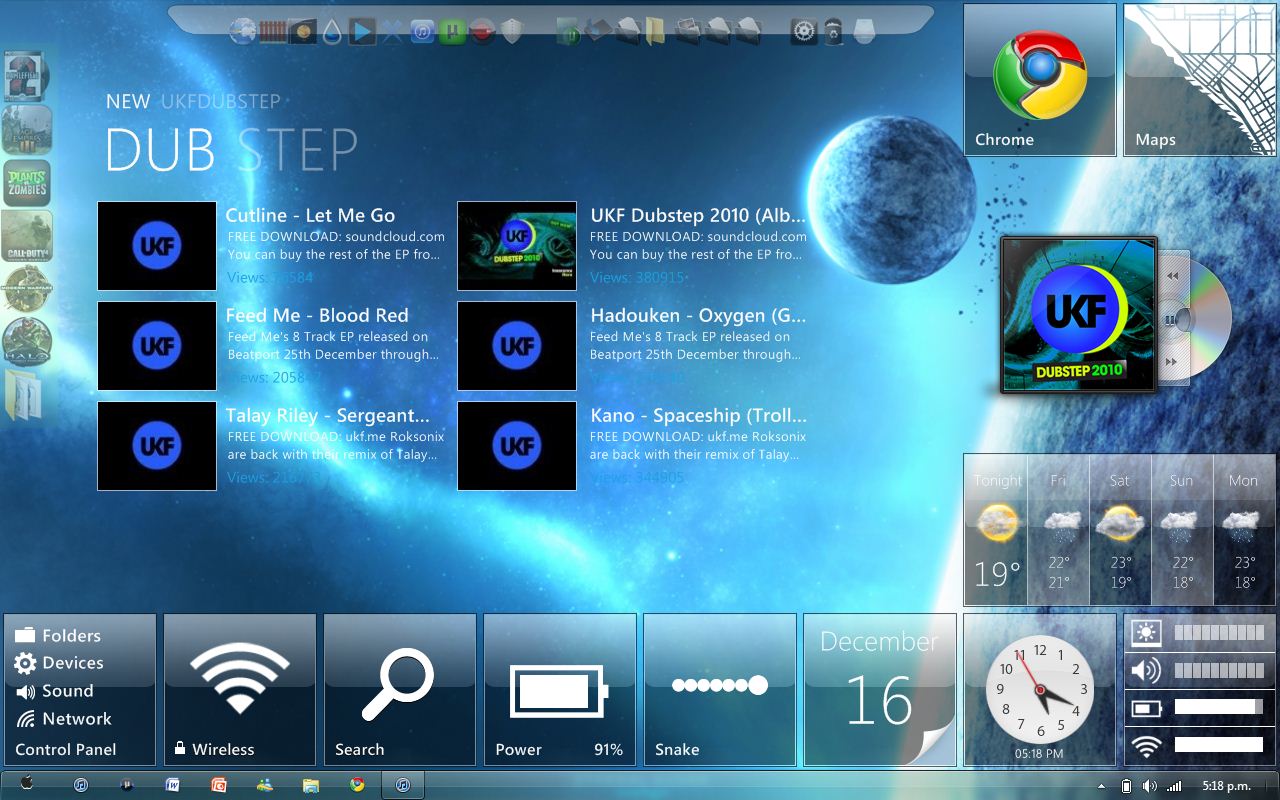Click the UKF Dubstep 2010 video thumbnail
This screenshot has width=1280, height=800.
point(517,246)
